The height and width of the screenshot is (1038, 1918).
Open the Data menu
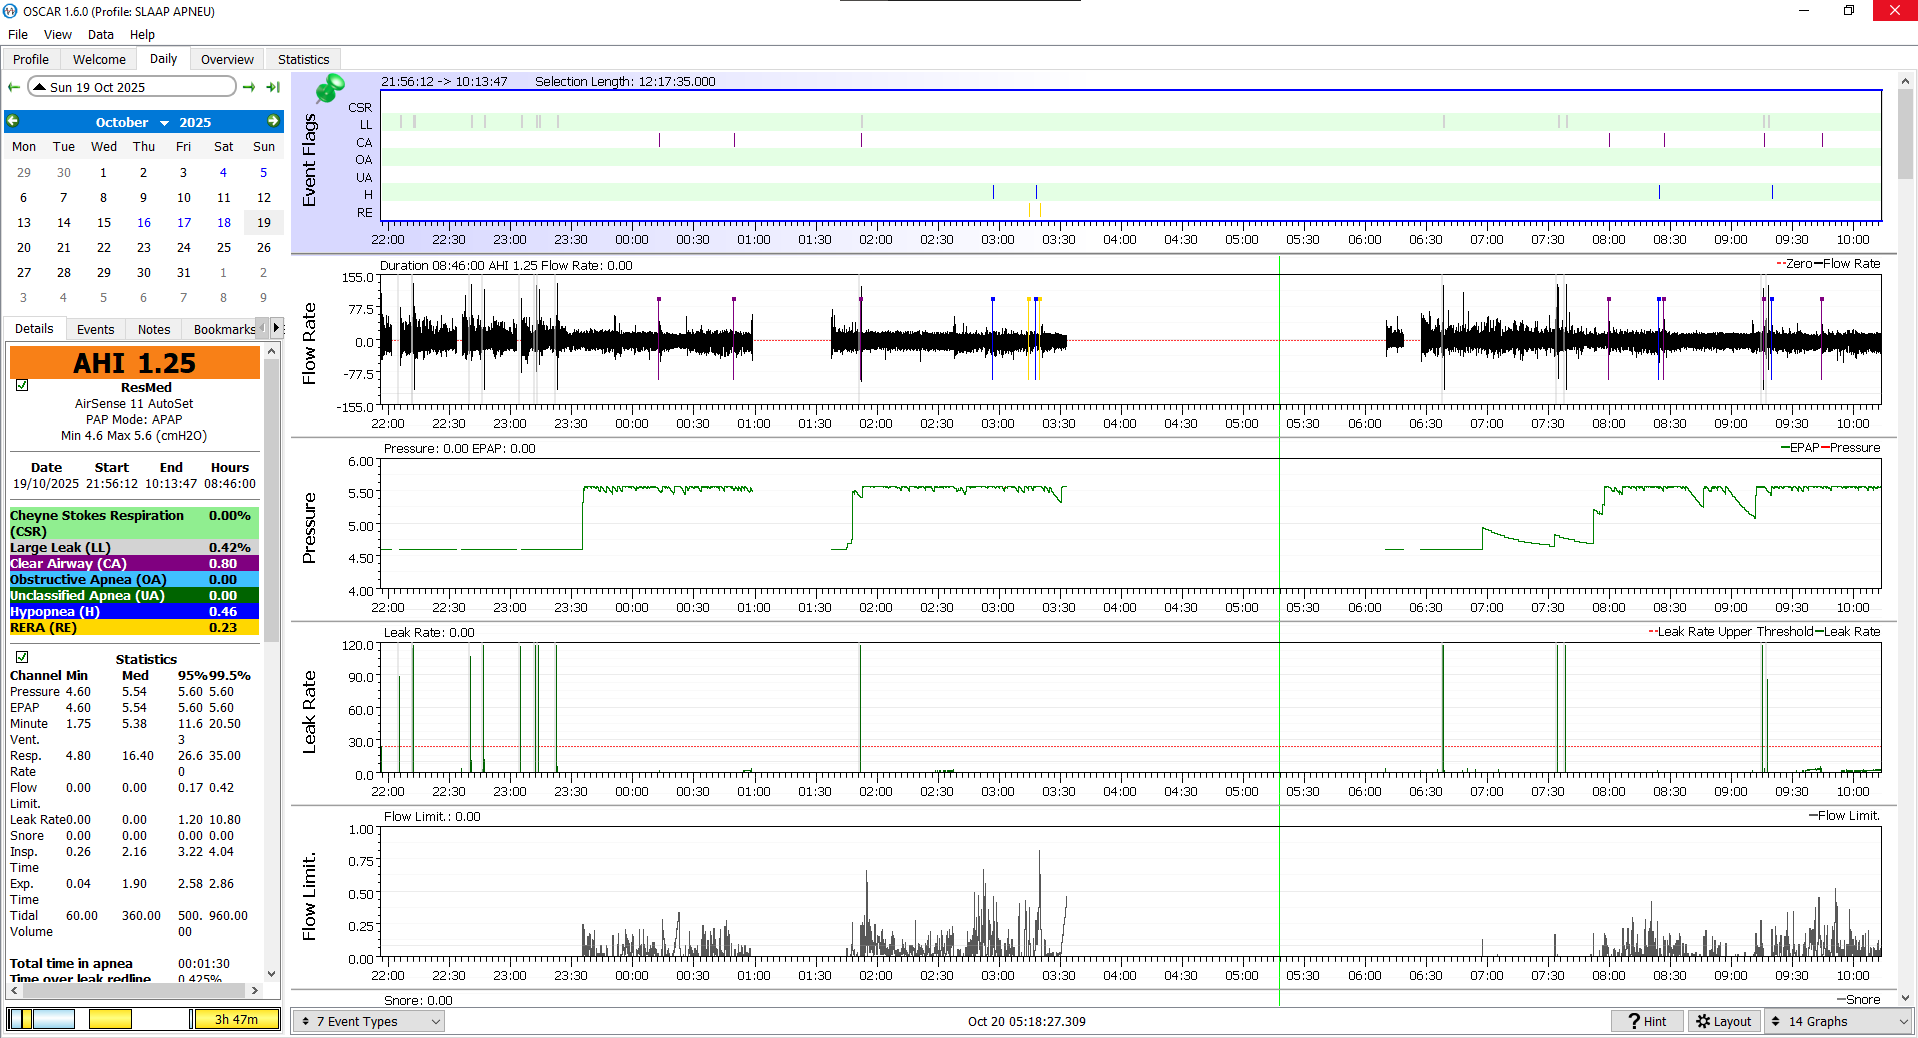click(101, 34)
